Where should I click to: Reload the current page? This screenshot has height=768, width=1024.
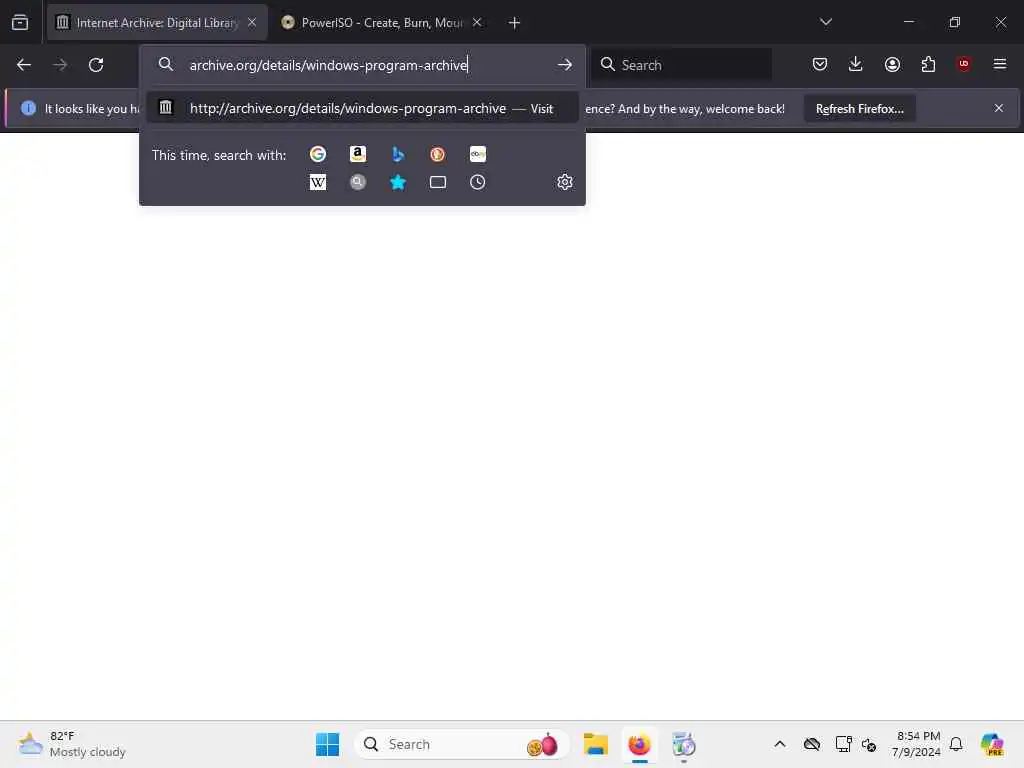[96, 65]
